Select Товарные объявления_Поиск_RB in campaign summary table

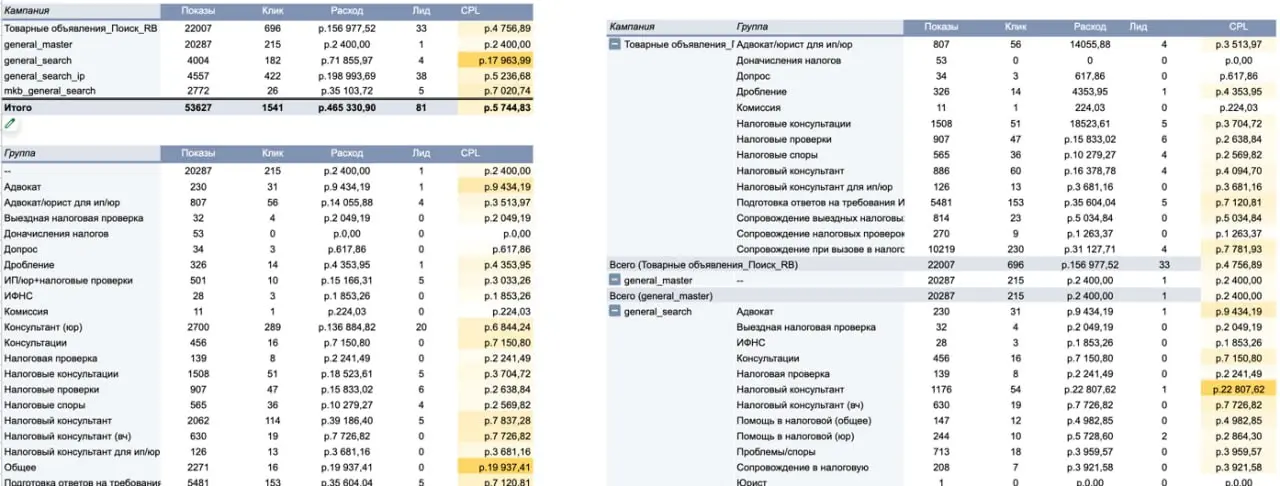[x=81, y=29]
